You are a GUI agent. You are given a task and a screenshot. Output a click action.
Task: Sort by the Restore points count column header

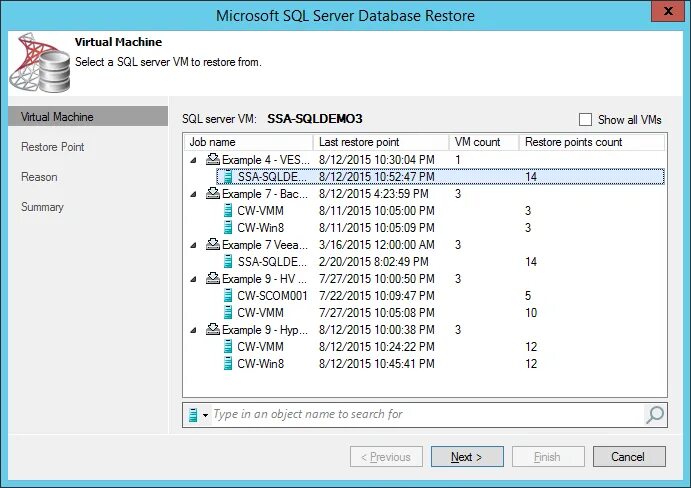[592, 142]
